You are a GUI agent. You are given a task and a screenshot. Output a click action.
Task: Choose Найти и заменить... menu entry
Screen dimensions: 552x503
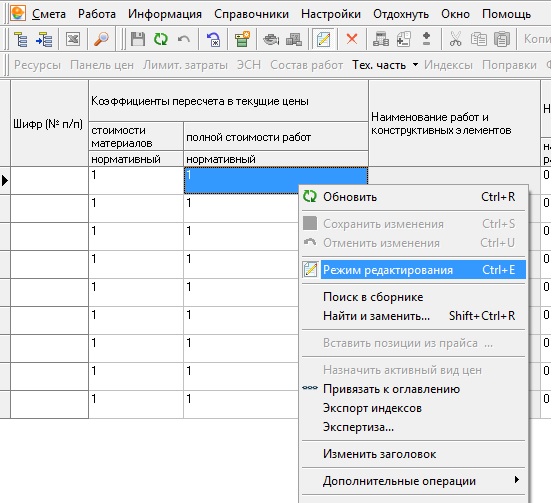tap(414, 316)
